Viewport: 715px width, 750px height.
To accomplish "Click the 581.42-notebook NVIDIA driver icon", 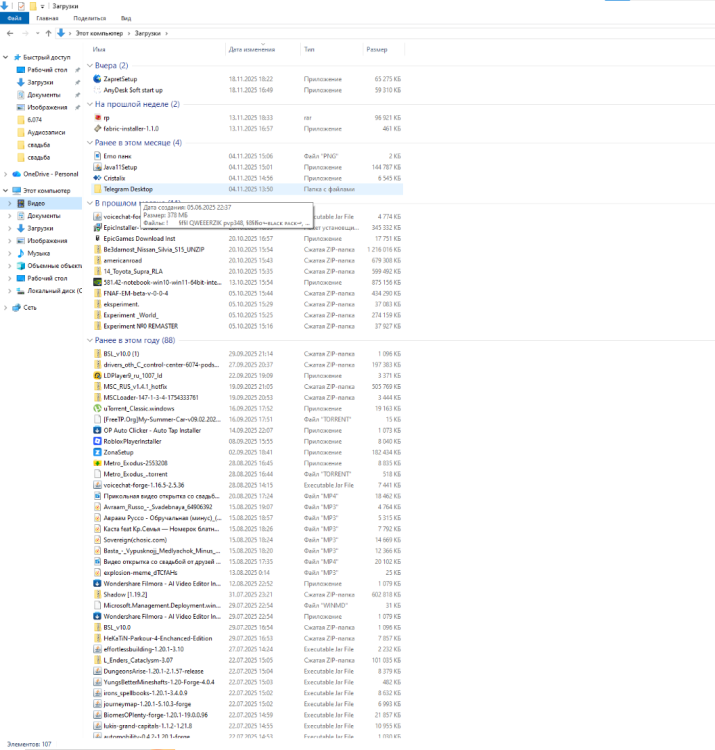I will coord(98,282).
